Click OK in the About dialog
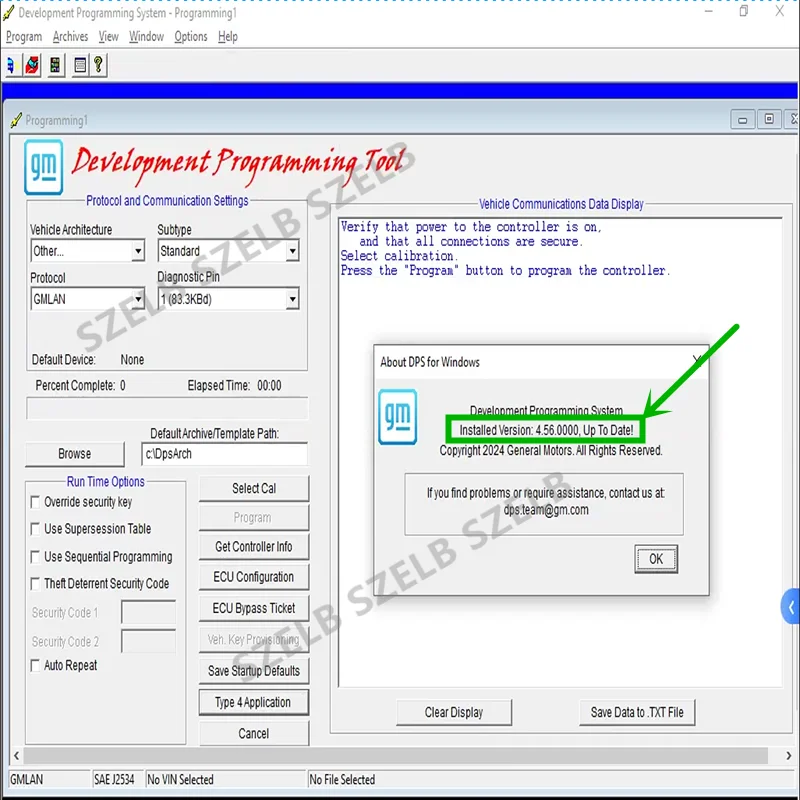 tap(656, 559)
